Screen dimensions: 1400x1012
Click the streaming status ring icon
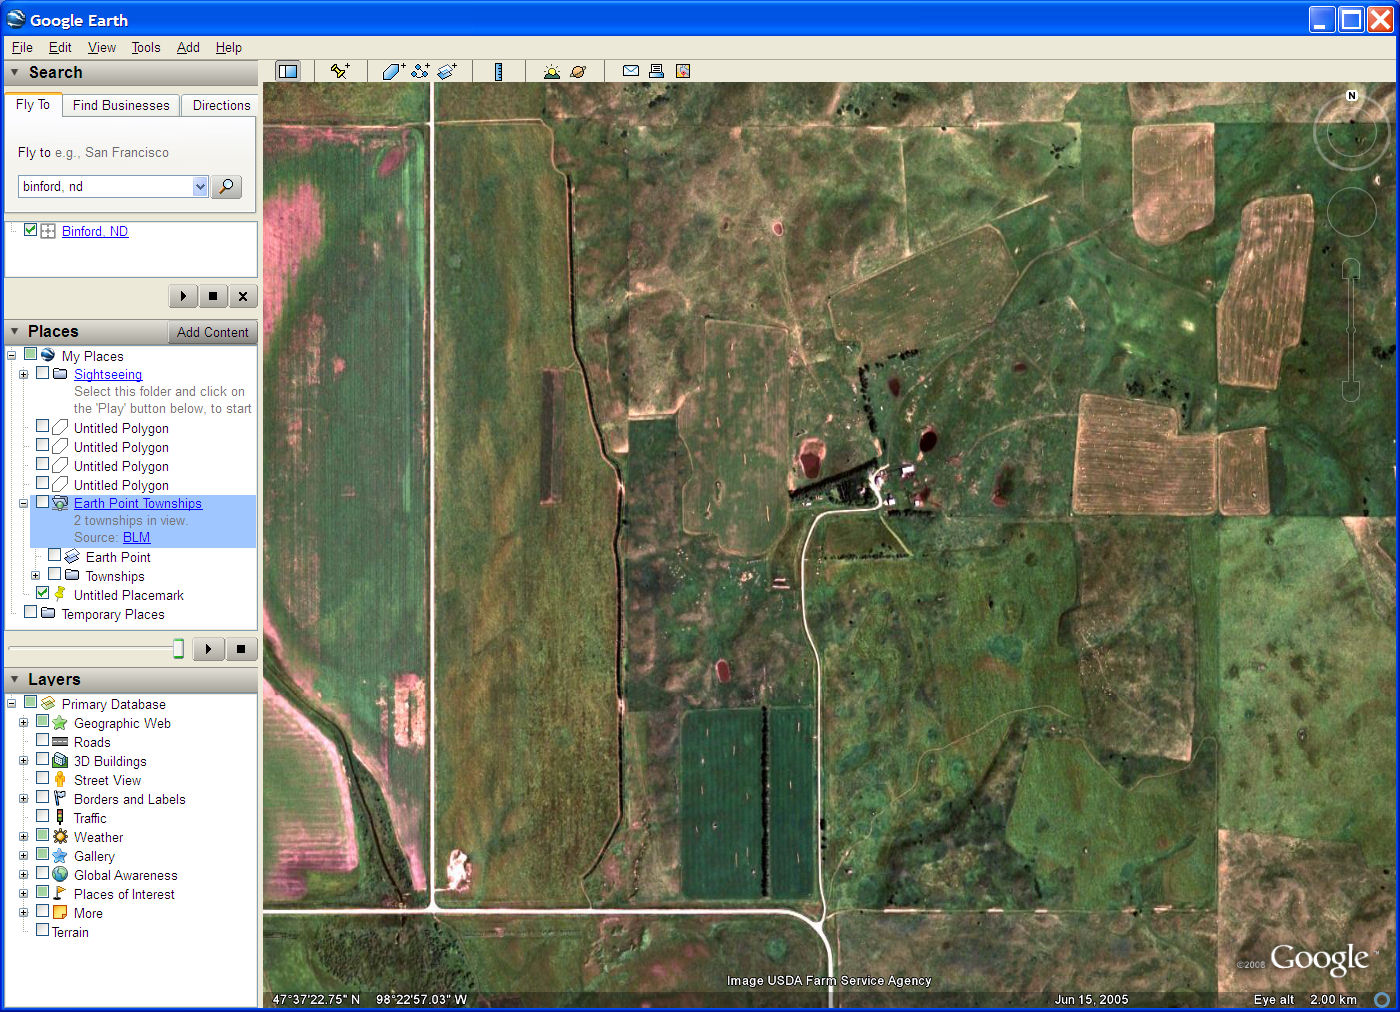1382,999
